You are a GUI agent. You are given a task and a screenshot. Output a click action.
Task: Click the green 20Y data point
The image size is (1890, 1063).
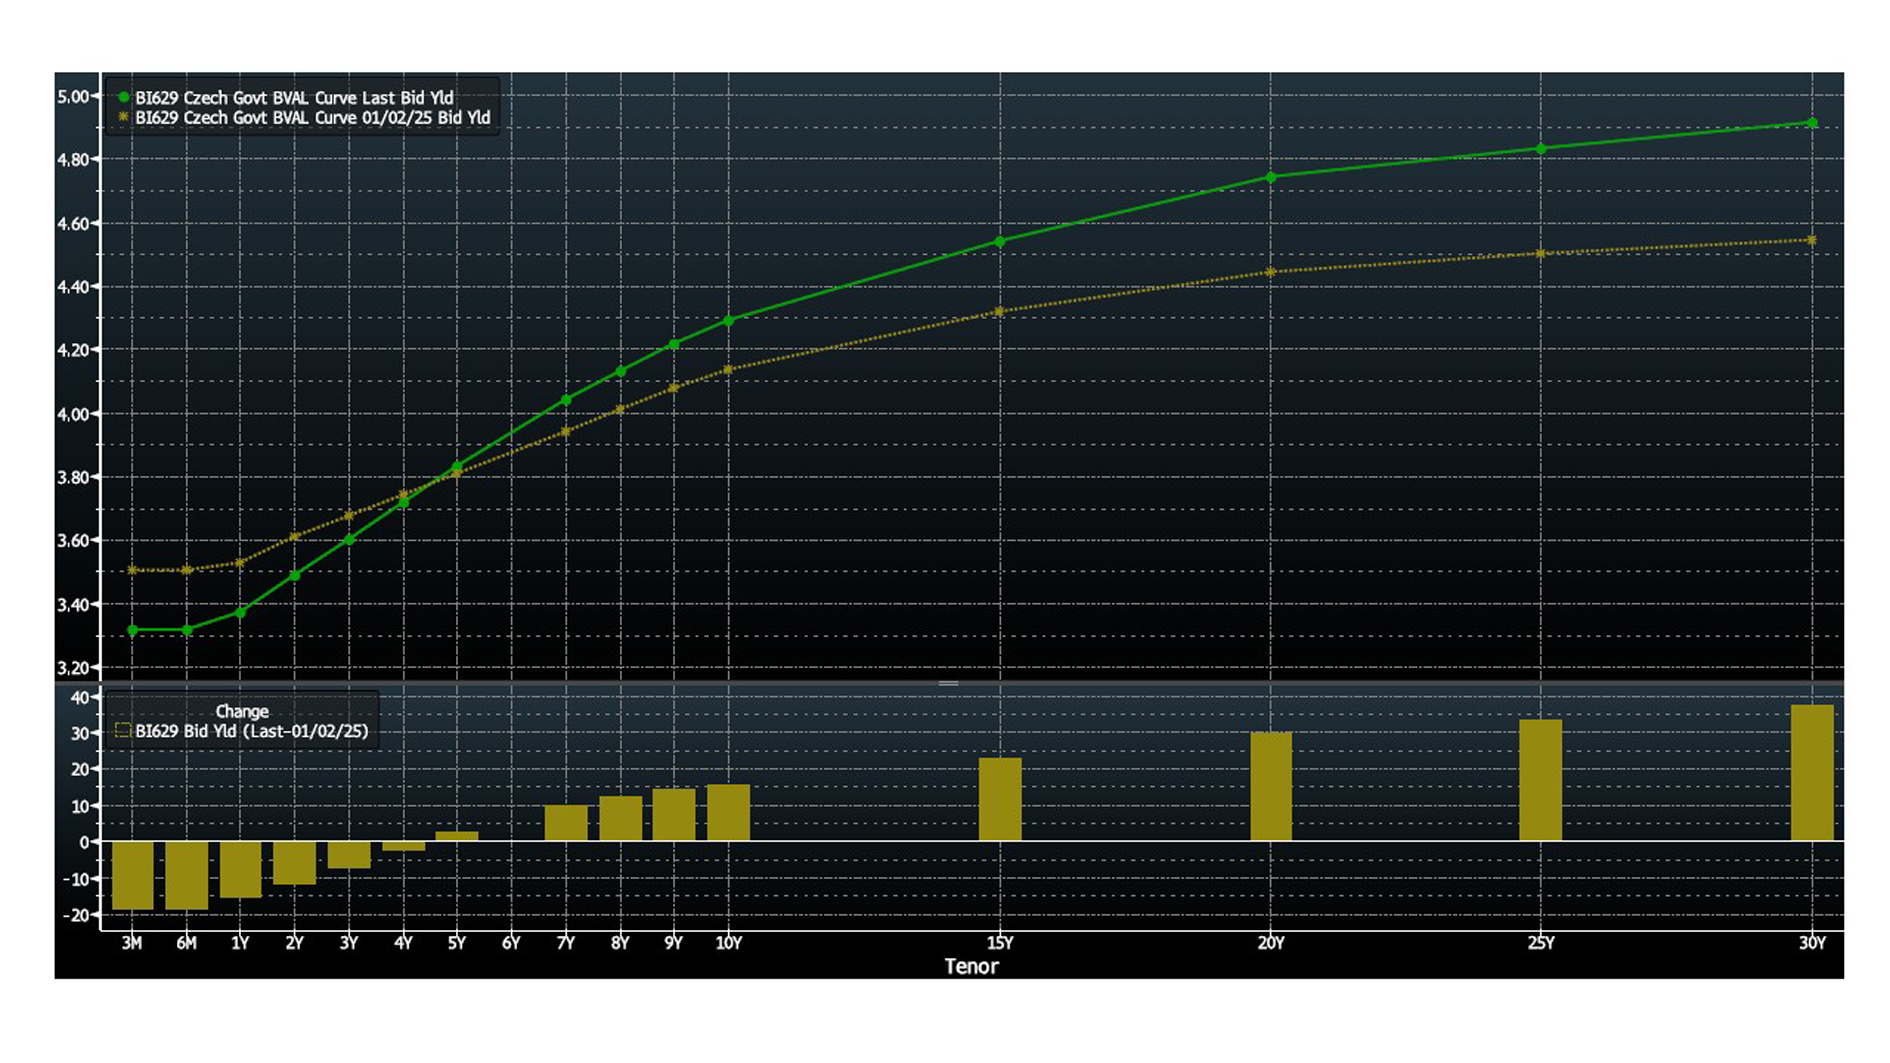[1271, 177]
